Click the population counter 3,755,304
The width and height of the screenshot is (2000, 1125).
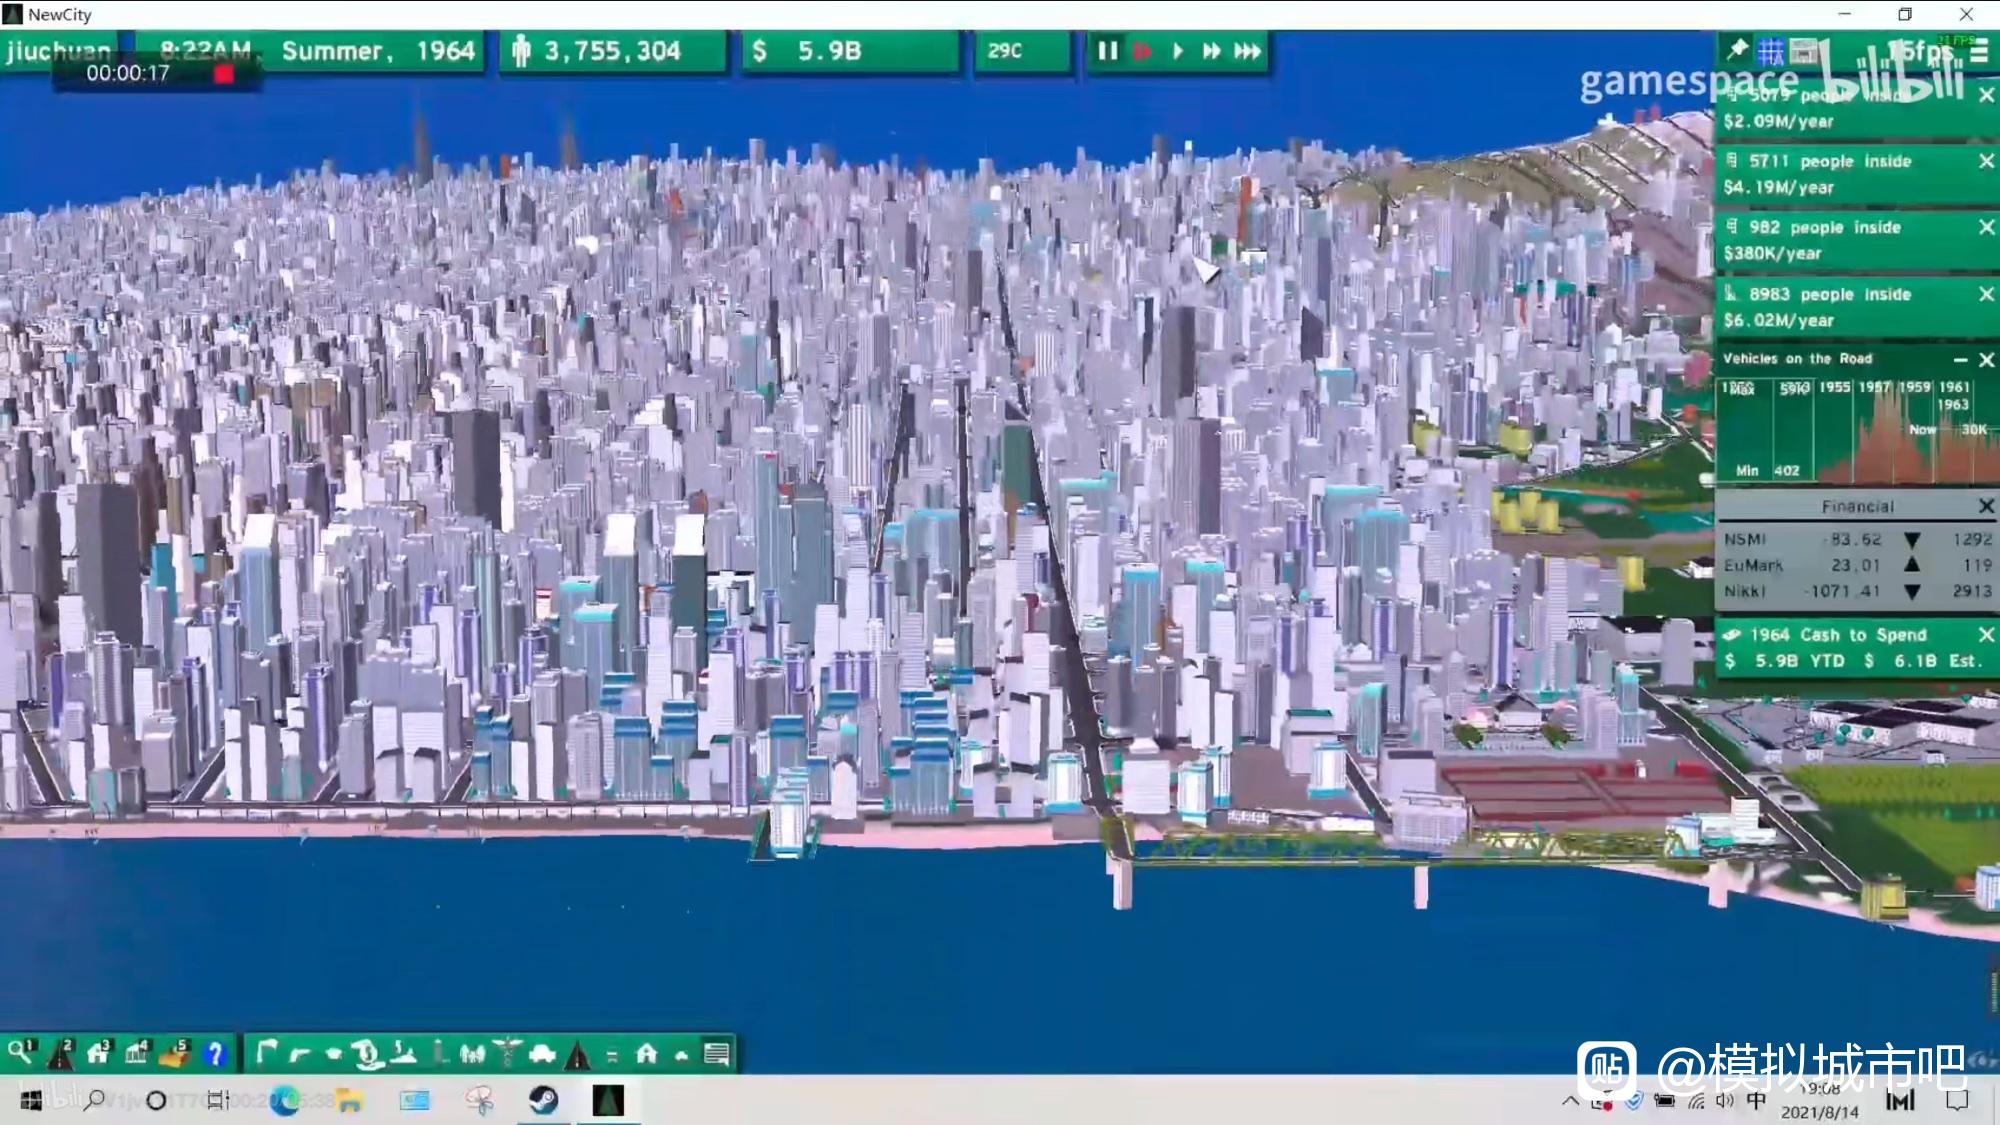coord(611,51)
